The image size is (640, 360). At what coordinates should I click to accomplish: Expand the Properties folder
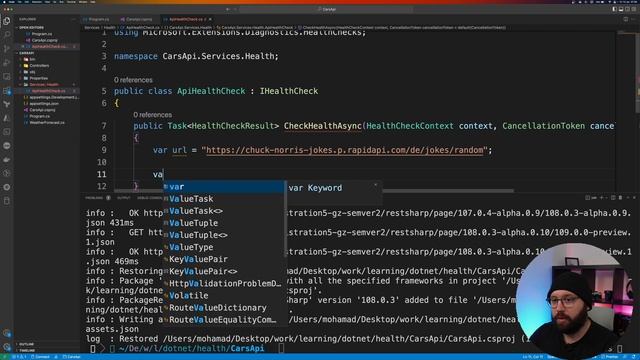(37, 78)
